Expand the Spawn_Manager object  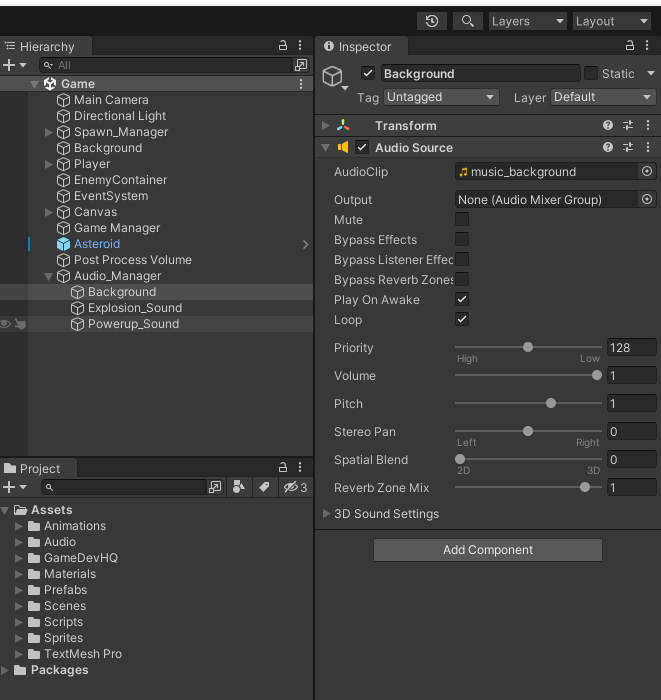pyautogui.click(x=49, y=132)
